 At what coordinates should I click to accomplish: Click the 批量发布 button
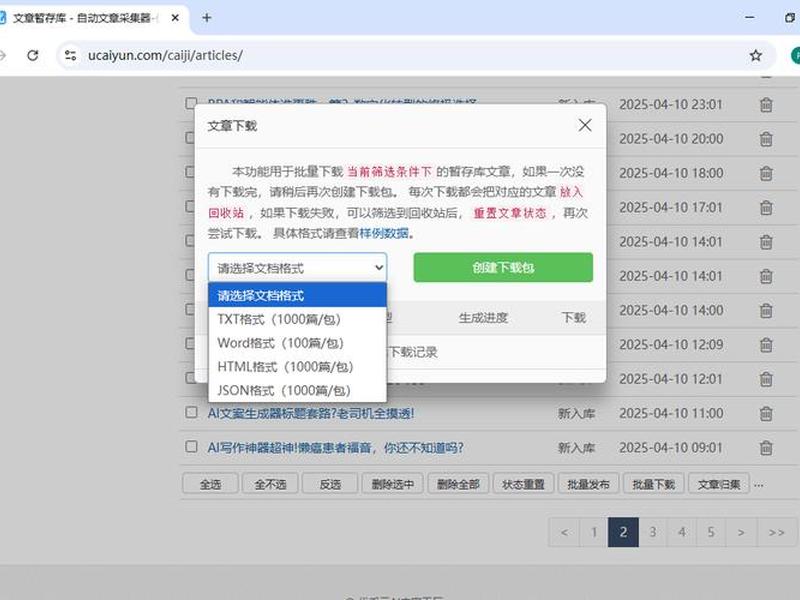588,484
